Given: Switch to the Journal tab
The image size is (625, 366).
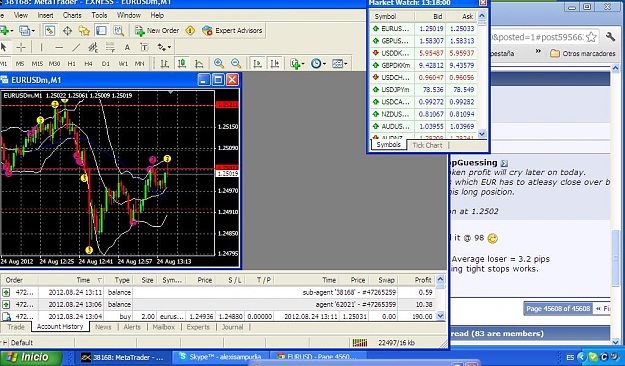Looking at the screenshot, I should pyautogui.click(x=232, y=327).
